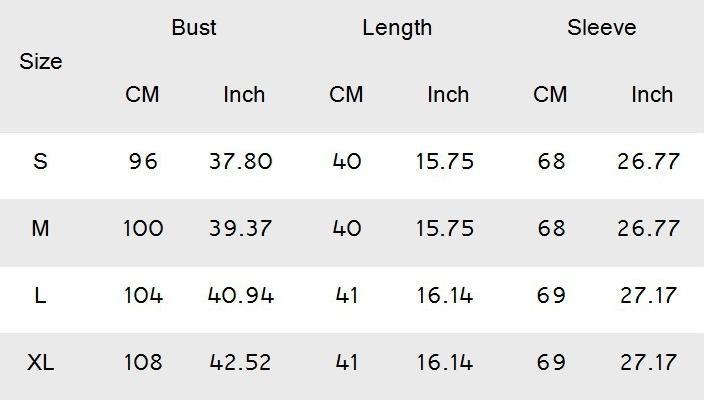This screenshot has height=400, width=704.
Task: Select the Bust header label
Action: (194, 27)
